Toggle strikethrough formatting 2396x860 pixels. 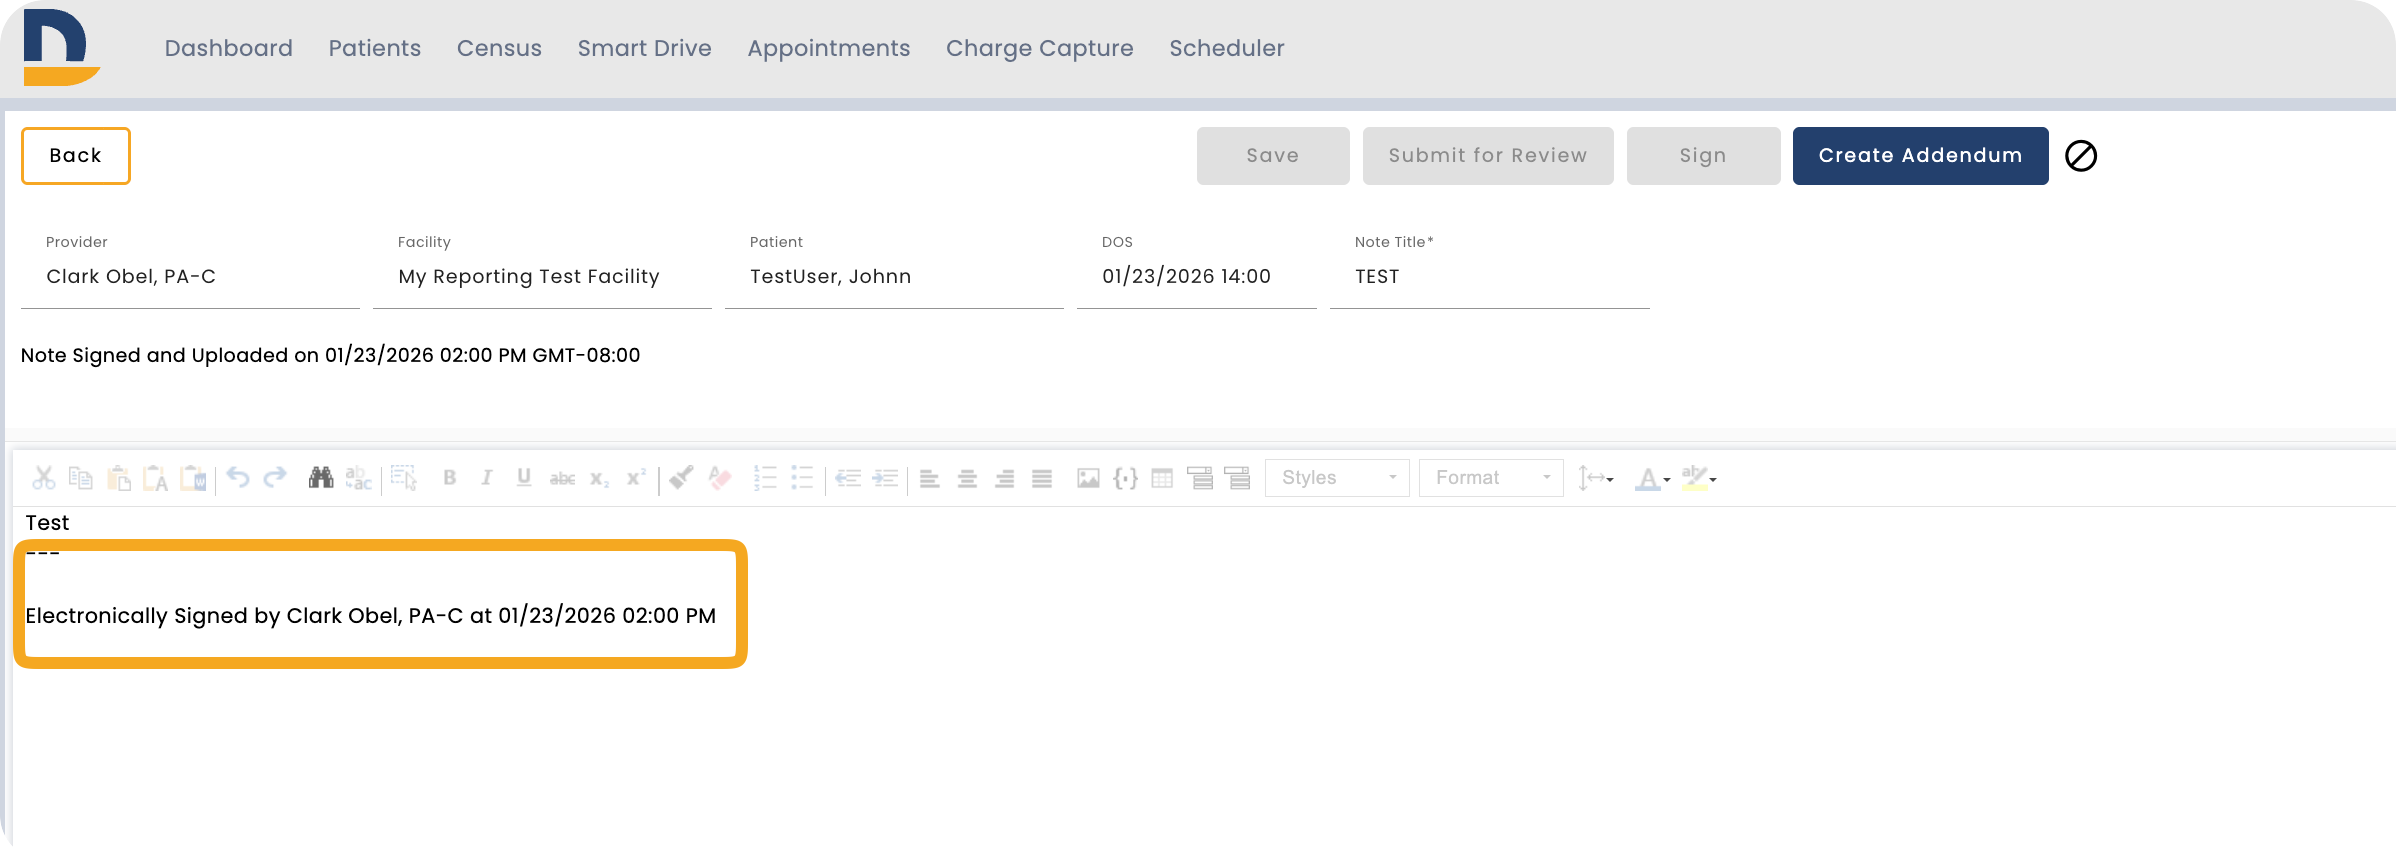coord(562,478)
